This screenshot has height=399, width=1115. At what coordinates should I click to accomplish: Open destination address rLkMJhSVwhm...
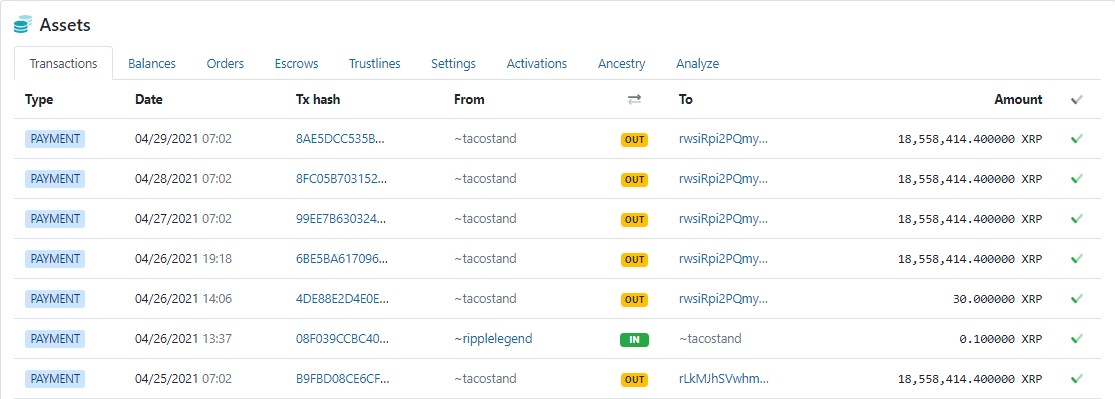[x=723, y=378]
